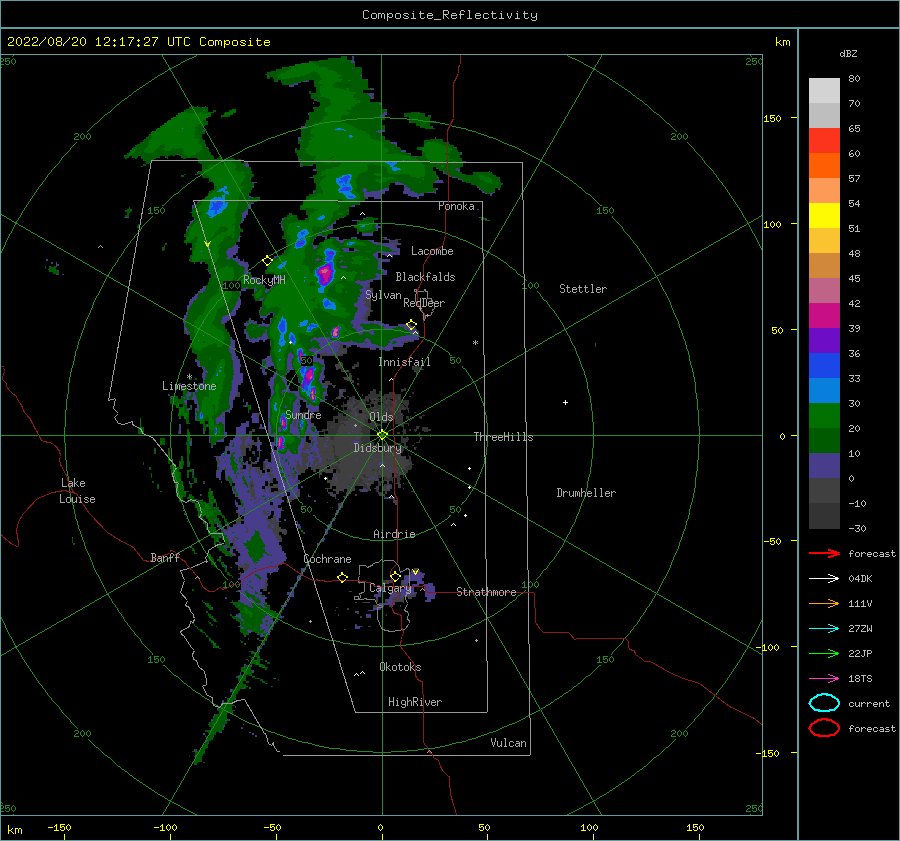Click the Vulcan city label
The image size is (900, 841).
pos(509,743)
